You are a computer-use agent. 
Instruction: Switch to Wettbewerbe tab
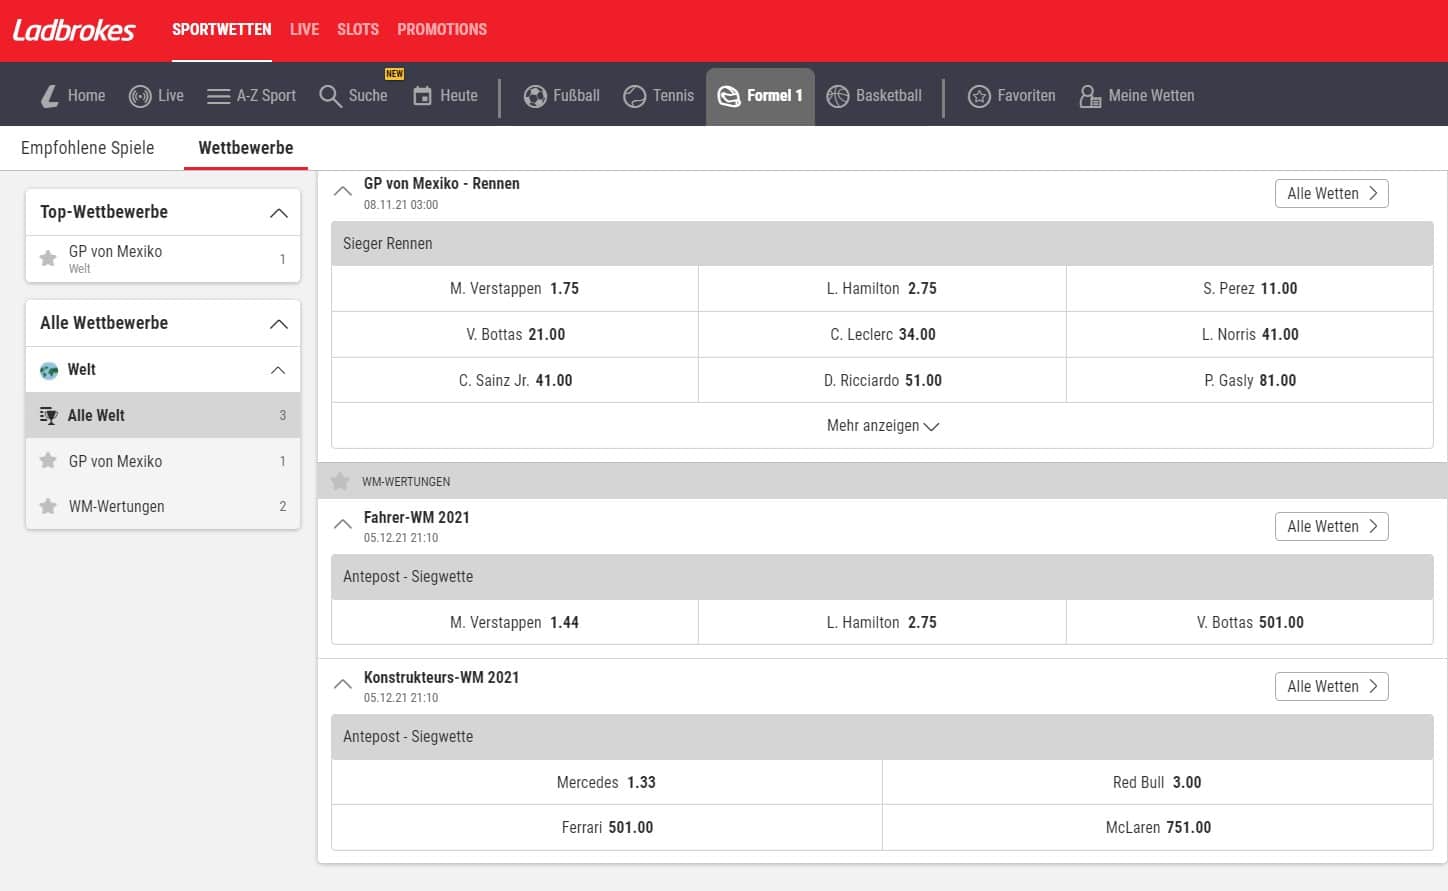[x=246, y=148]
